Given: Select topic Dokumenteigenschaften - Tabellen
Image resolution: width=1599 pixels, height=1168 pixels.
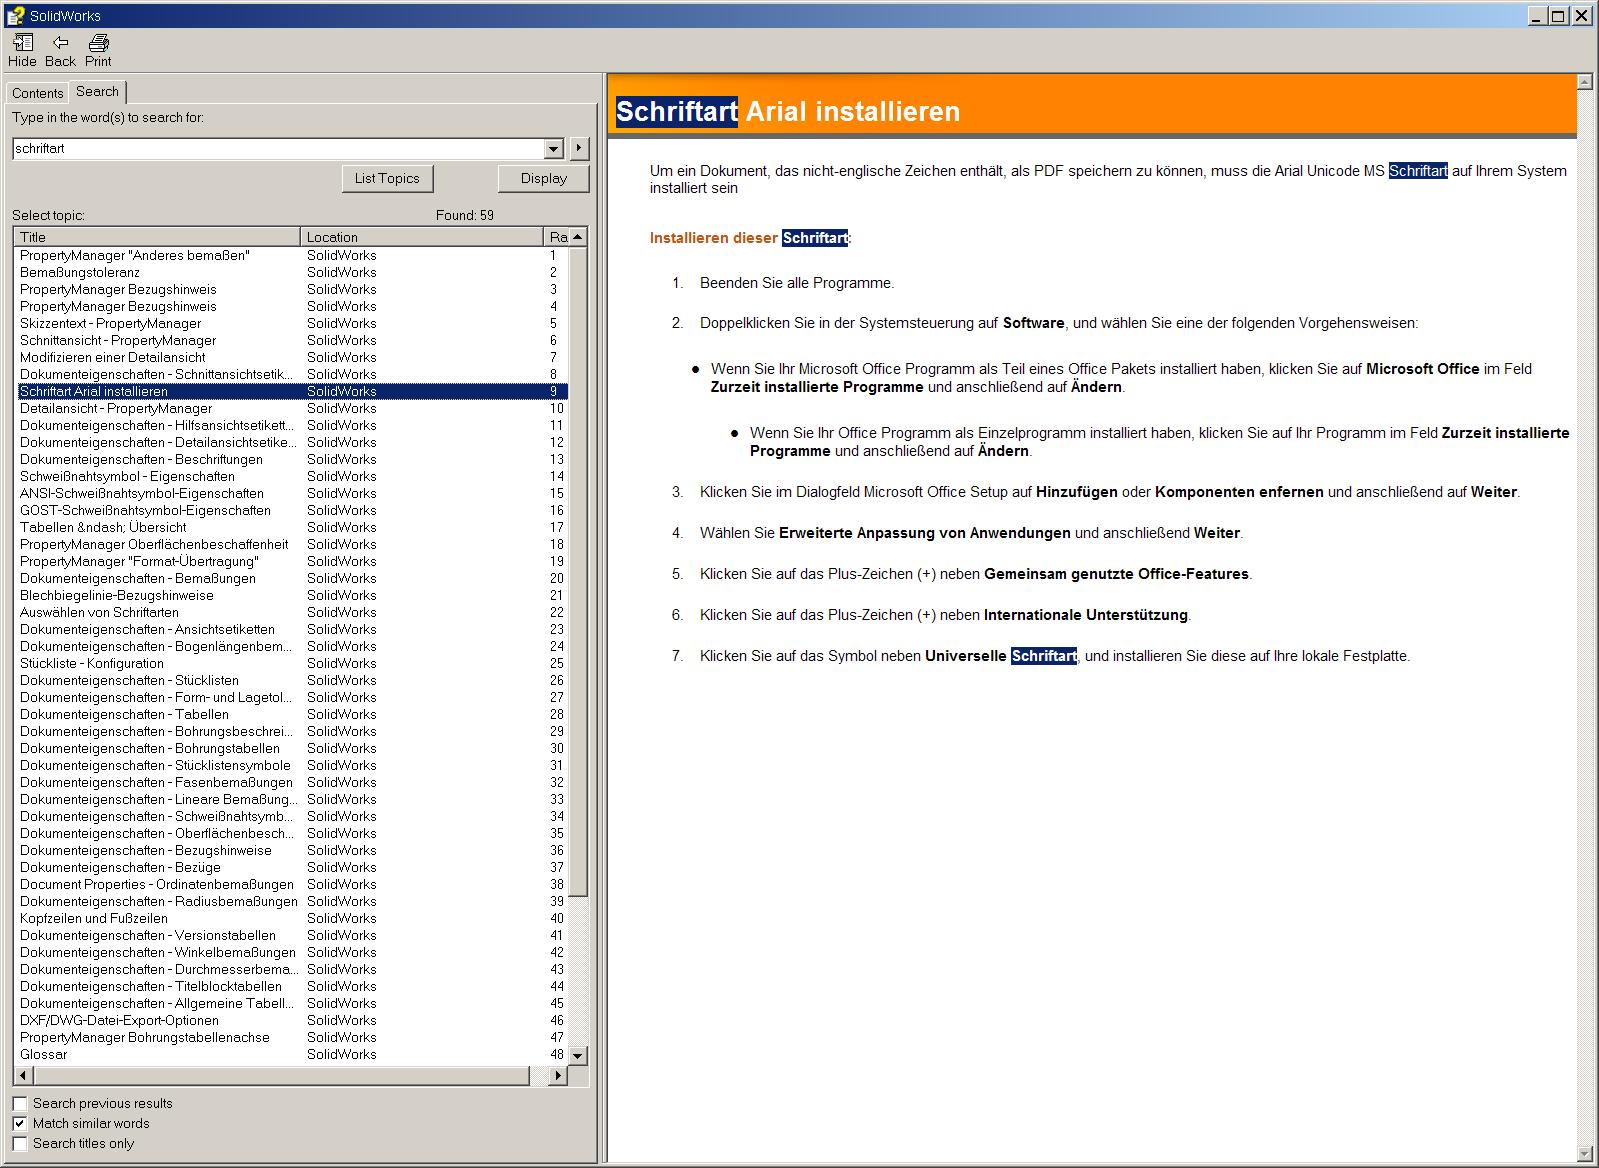Looking at the screenshot, I should (291, 714).
